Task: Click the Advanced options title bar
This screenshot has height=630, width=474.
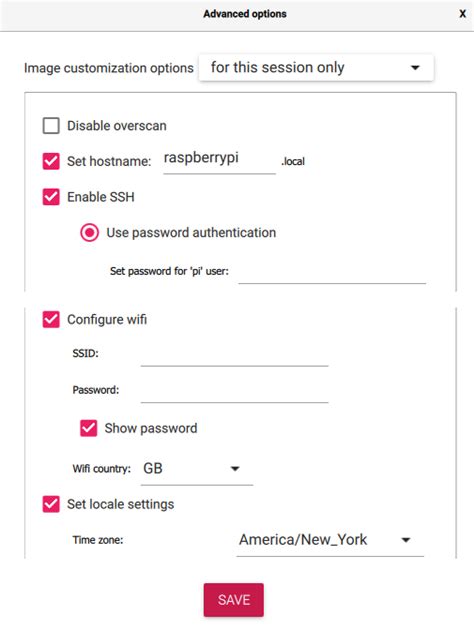Action: (237, 15)
